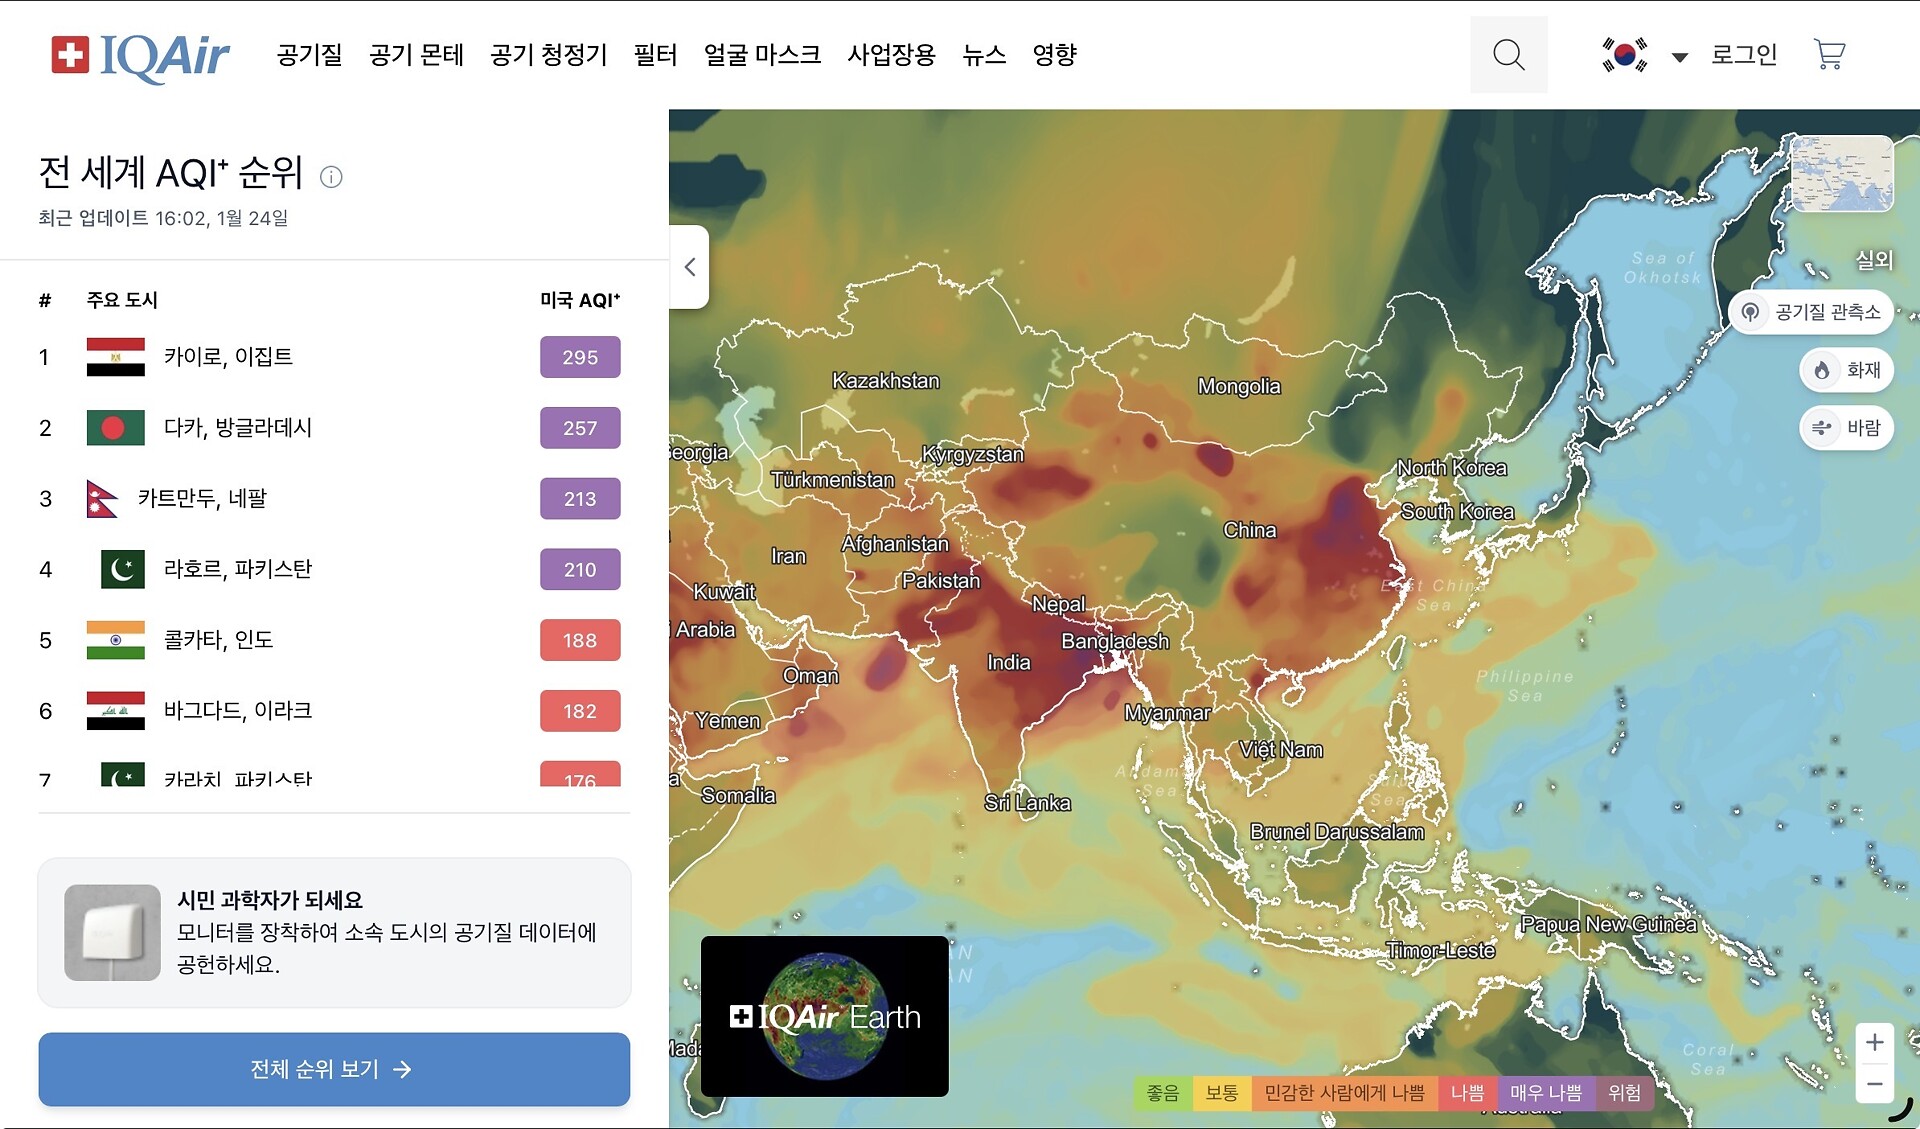This screenshot has width=1920, height=1129.
Task: Click the mini map thumbnail
Action: [1842, 174]
